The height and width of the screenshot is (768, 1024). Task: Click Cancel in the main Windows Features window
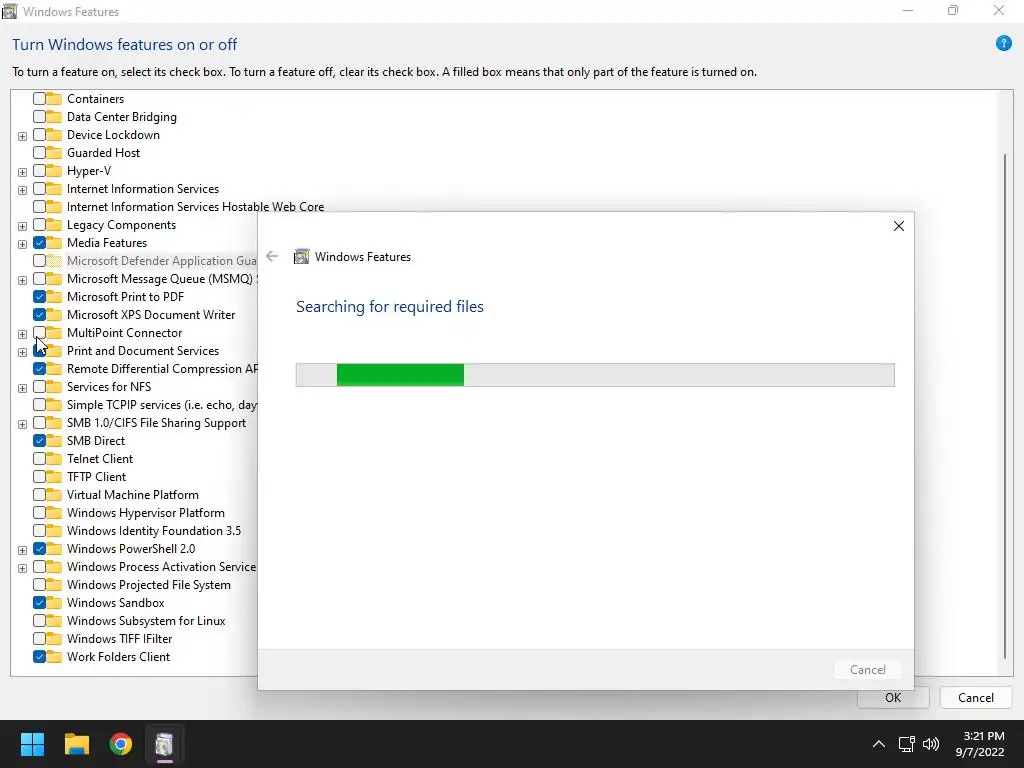976,697
